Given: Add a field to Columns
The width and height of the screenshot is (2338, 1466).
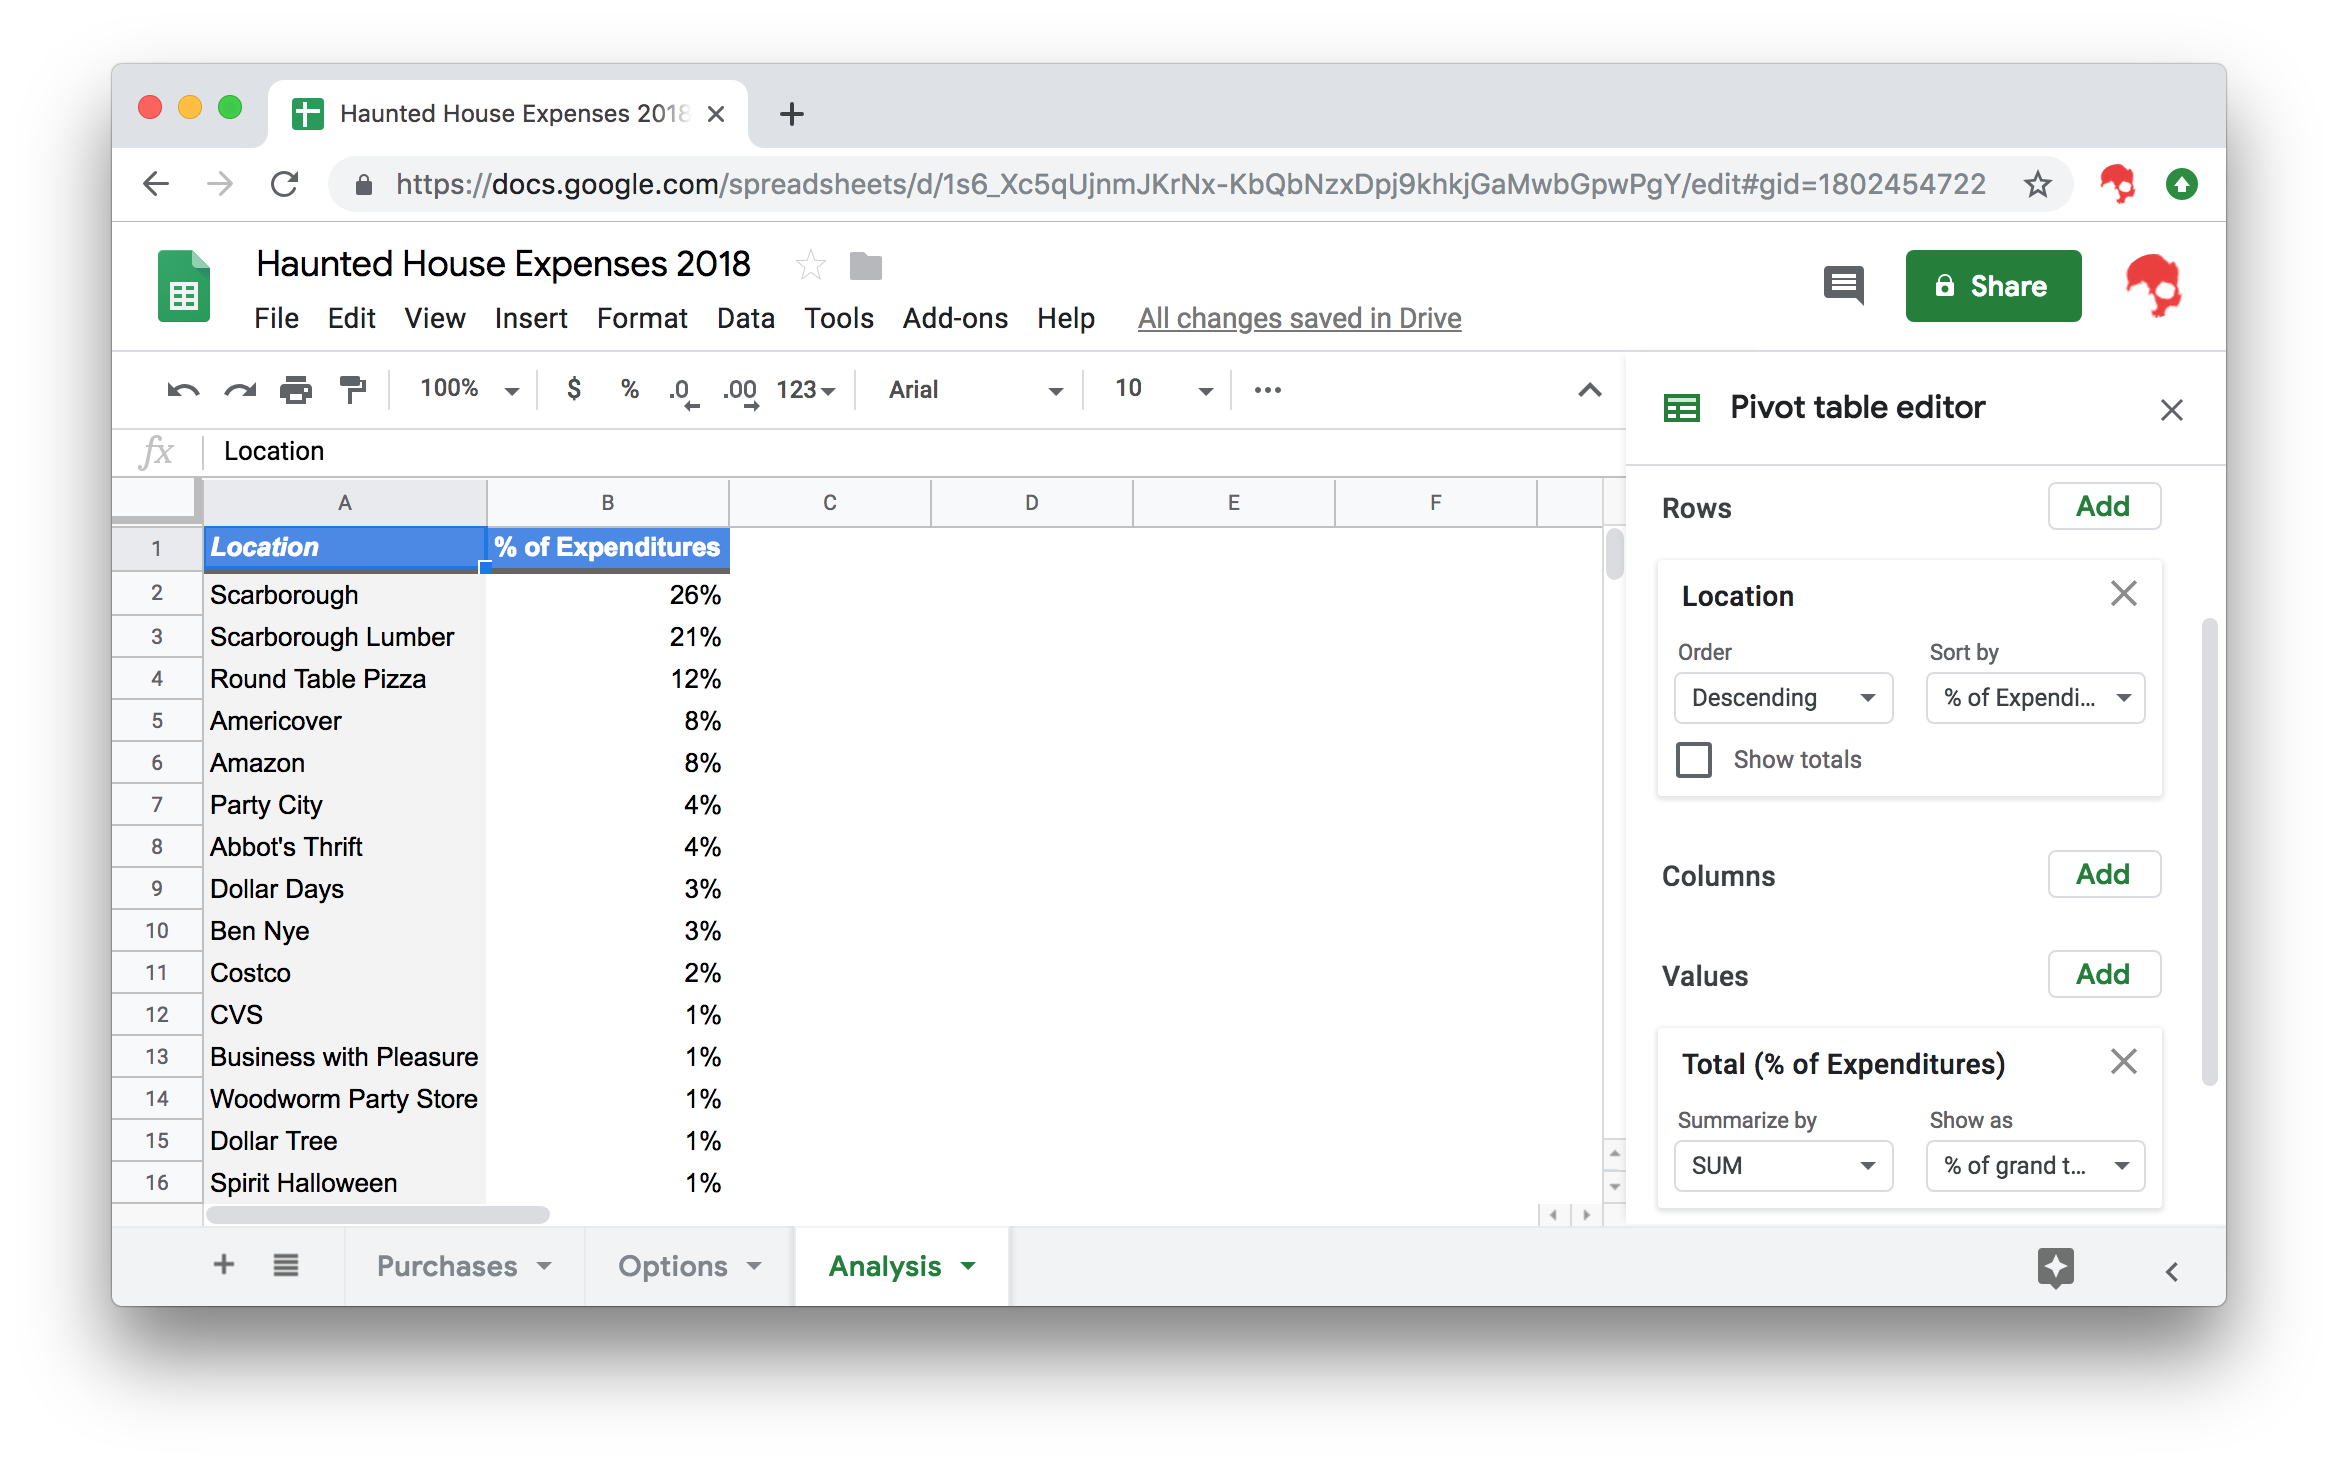Looking at the screenshot, I should click(2104, 874).
